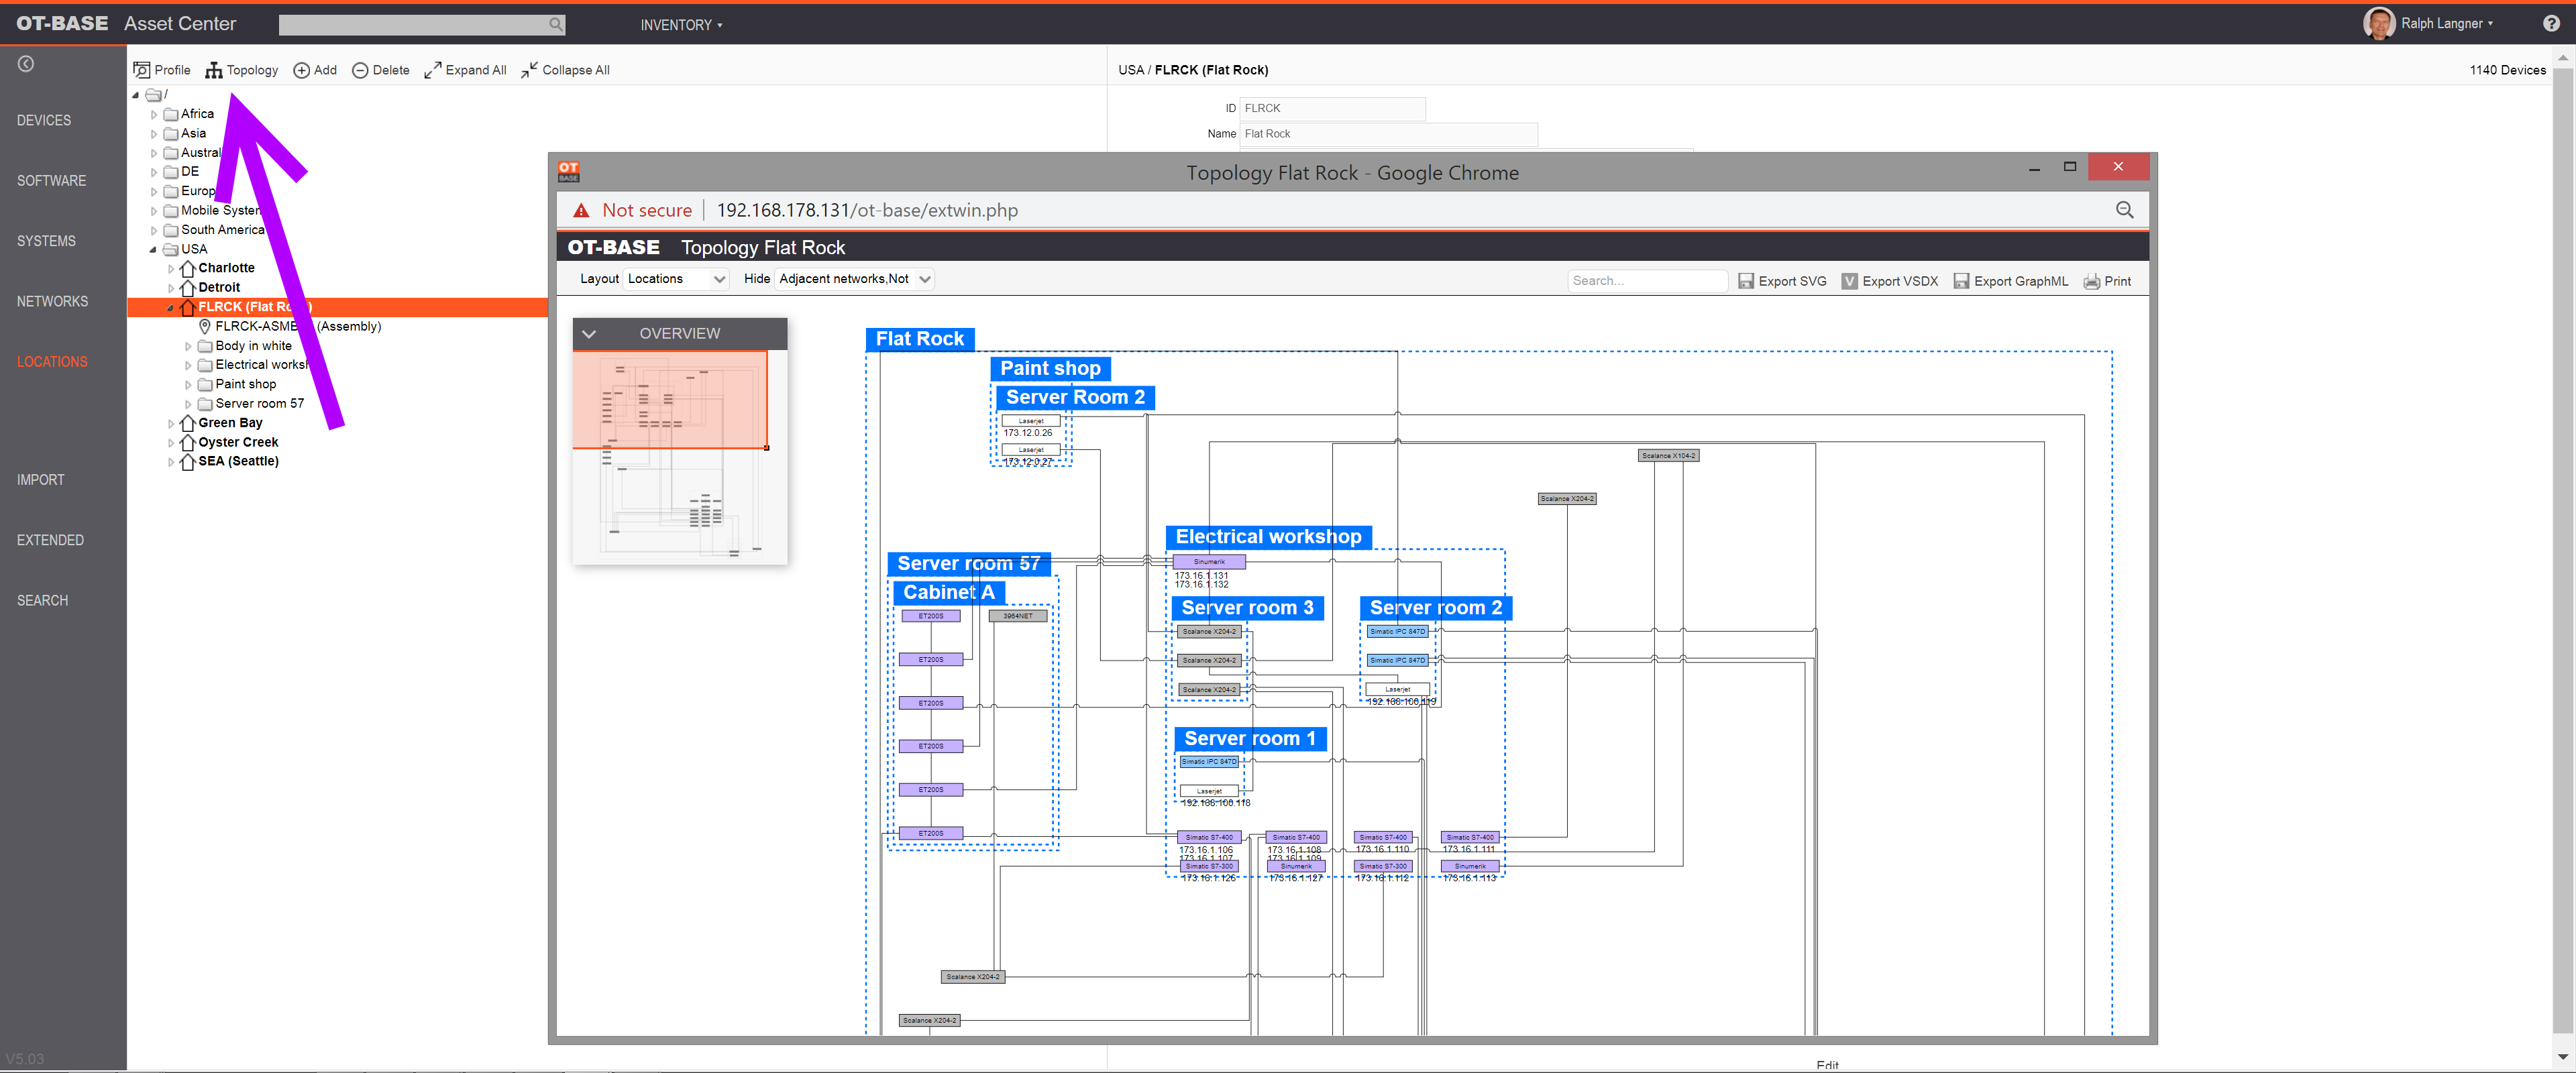Open LOCATIONS in the sidebar
Viewport: 2576px width, 1073px height.
52,362
